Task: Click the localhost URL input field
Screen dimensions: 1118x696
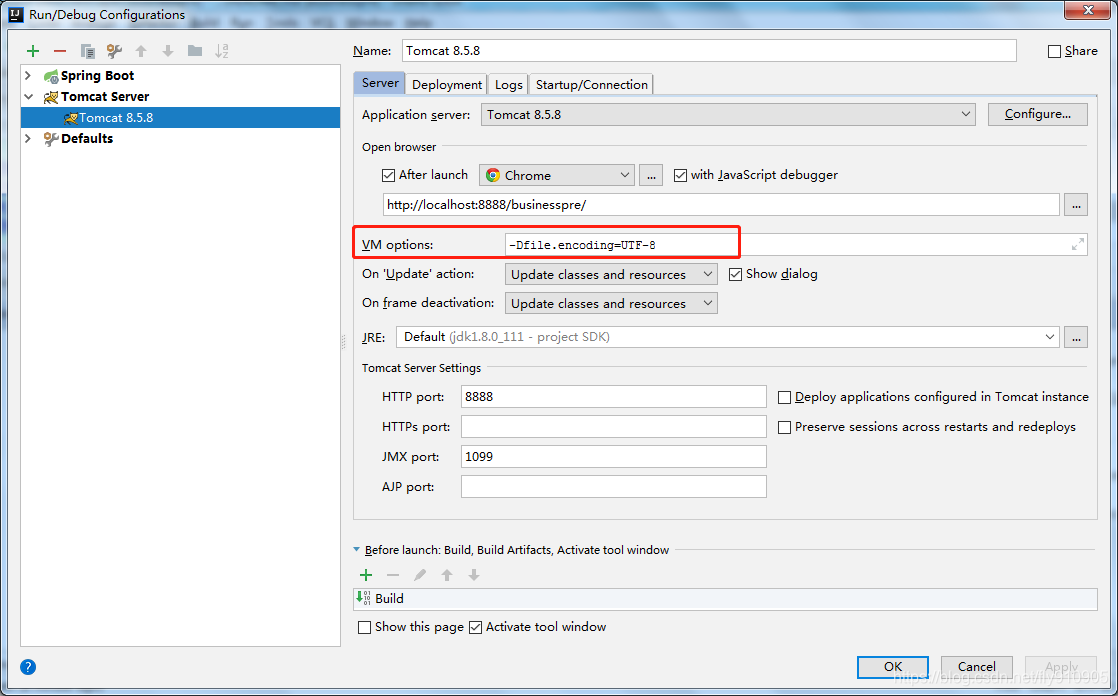Action: (x=721, y=205)
